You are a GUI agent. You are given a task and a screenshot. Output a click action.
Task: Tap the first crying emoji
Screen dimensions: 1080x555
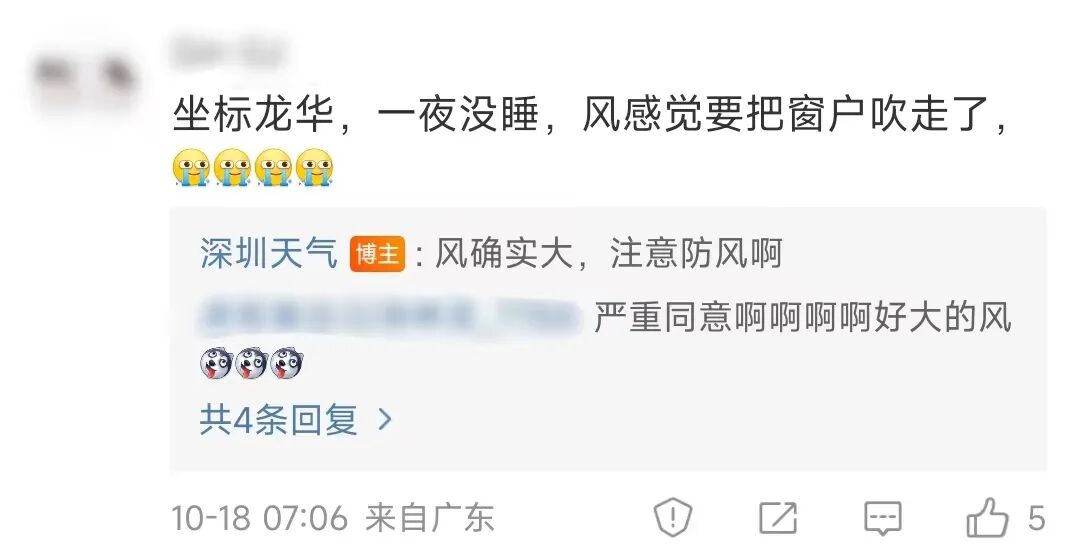click(191, 169)
